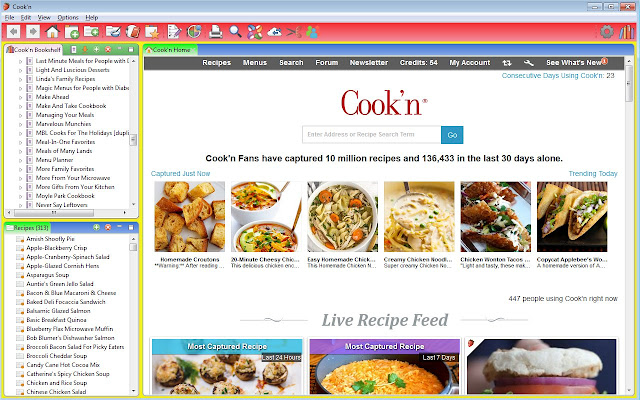Expand Last Minute Meals for People cookbook
640x400 pixels.
pyautogui.click(x=20, y=61)
